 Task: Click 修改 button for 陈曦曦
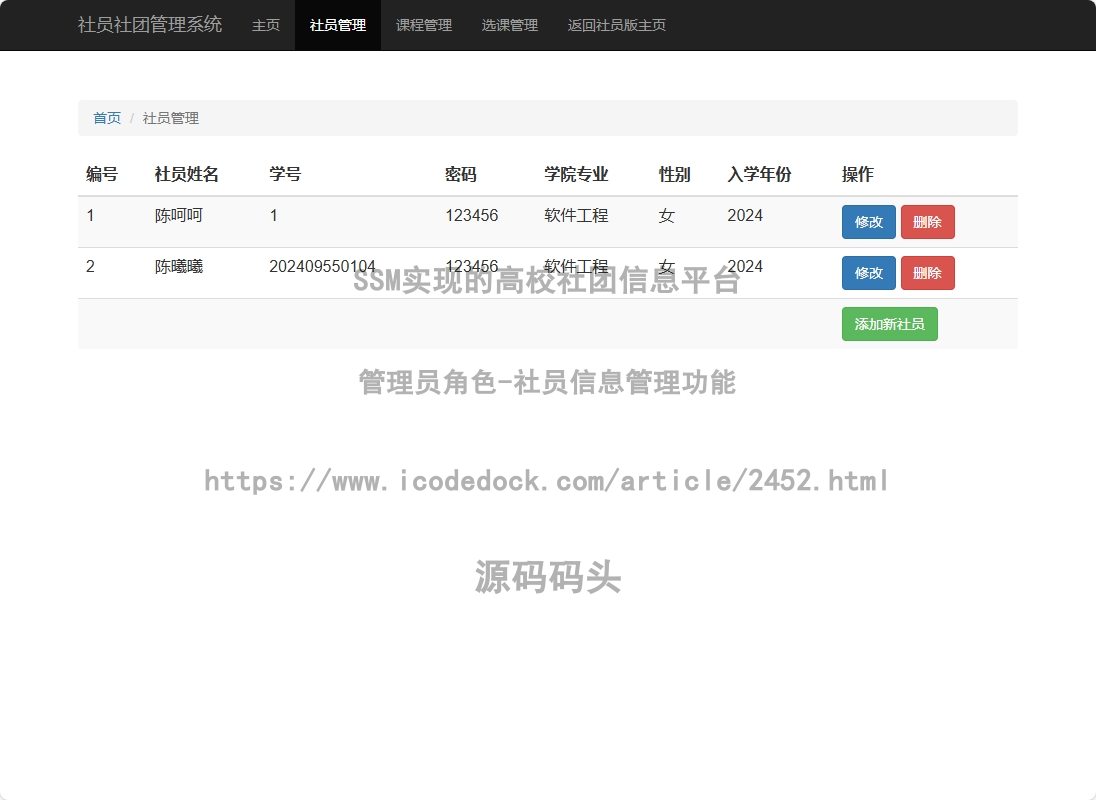coord(868,273)
